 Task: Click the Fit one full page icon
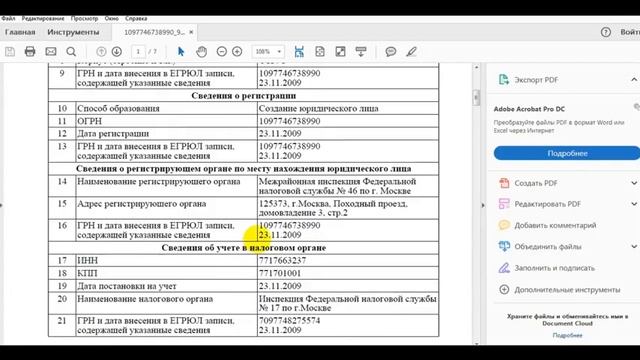(x=320, y=51)
